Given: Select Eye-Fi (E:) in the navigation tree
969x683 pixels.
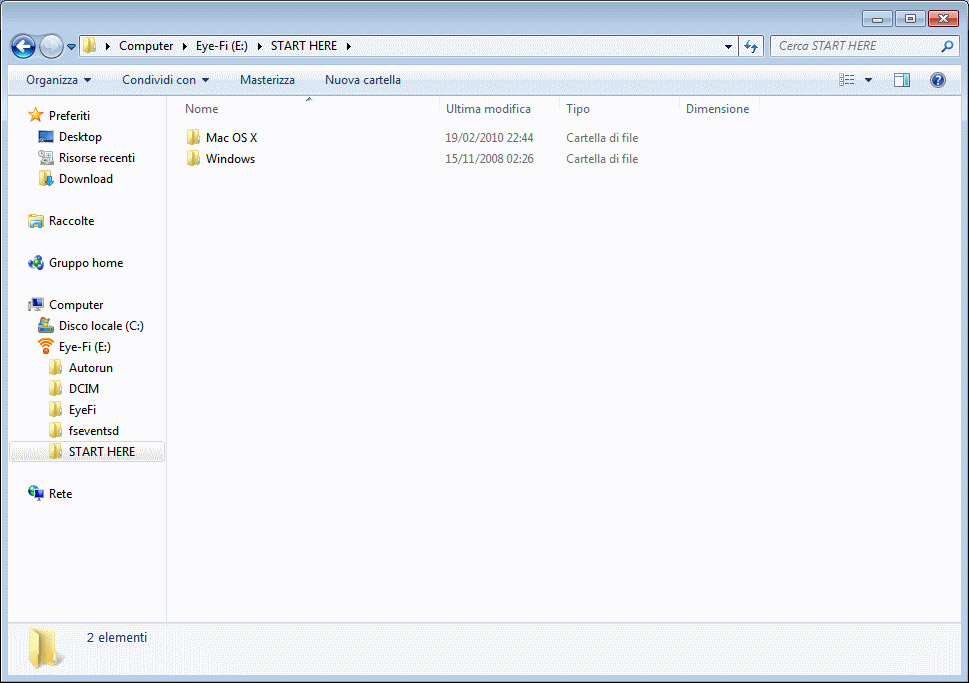Looking at the screenshot, I should tap(85, 347).
